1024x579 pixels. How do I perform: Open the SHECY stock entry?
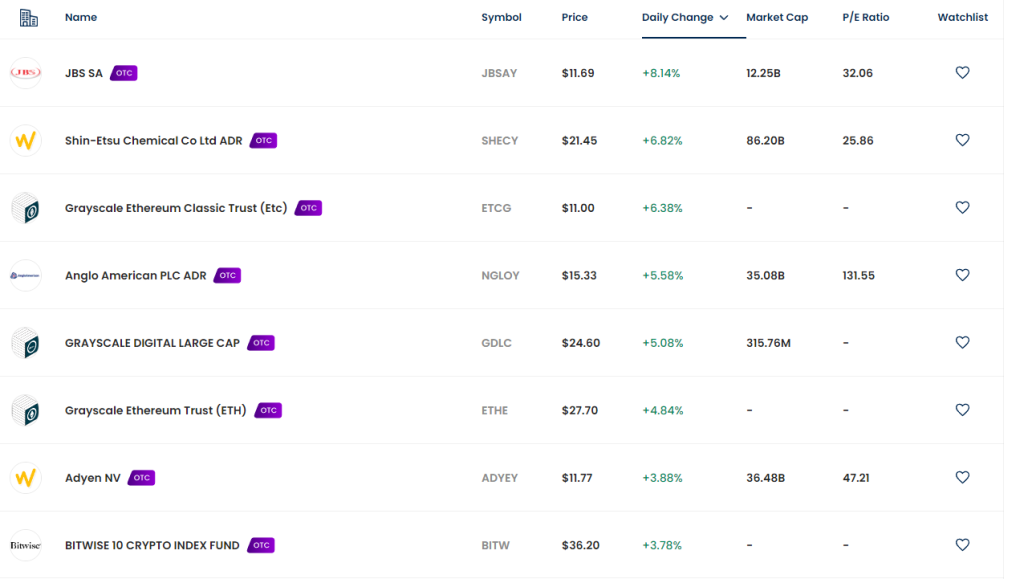pos(500,140)
